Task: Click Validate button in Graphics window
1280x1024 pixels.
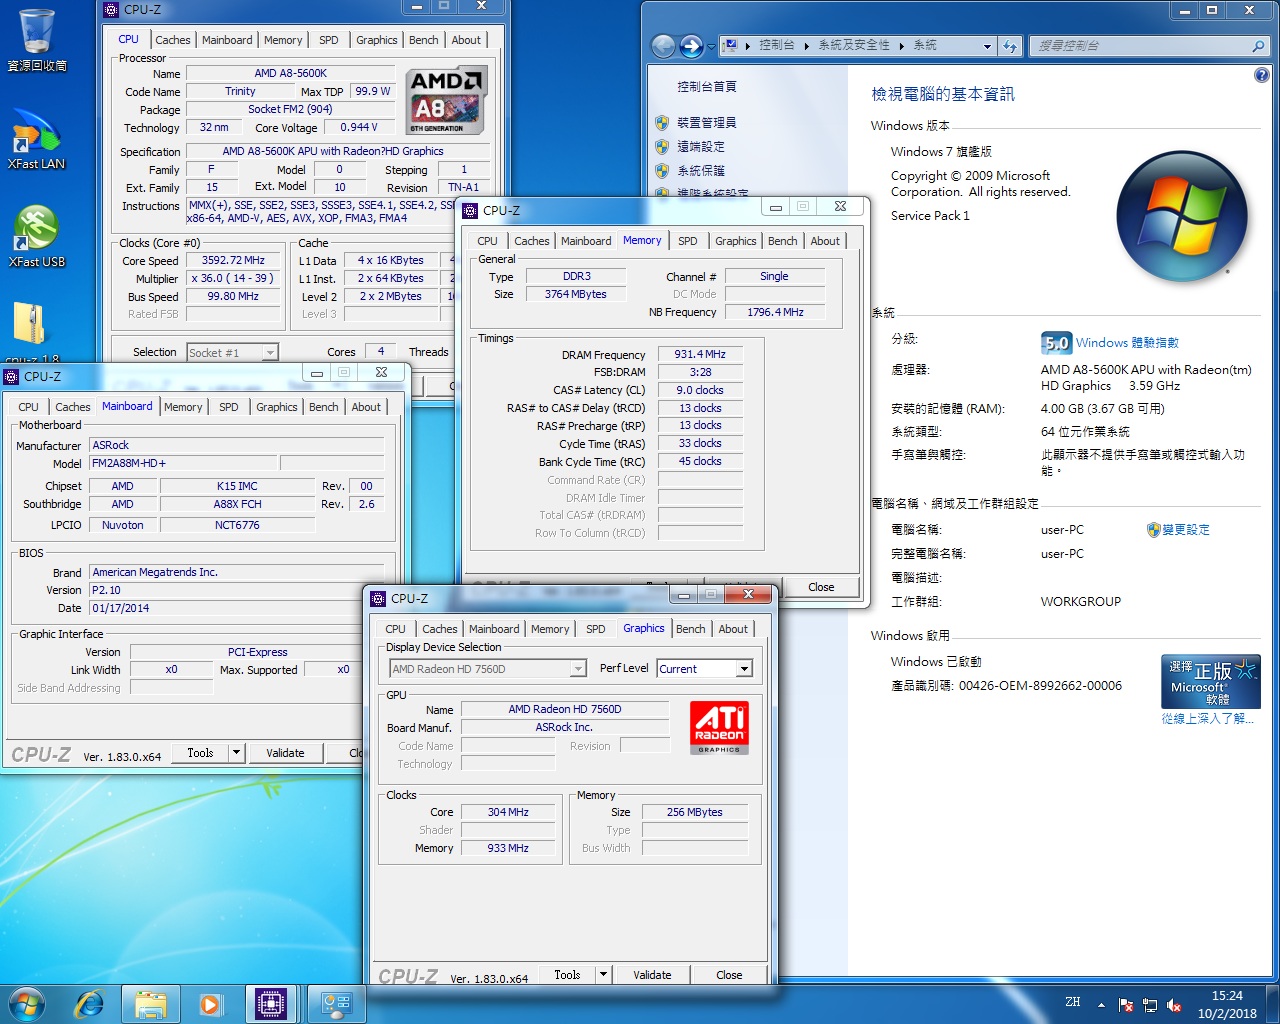Action: [652, 975]
